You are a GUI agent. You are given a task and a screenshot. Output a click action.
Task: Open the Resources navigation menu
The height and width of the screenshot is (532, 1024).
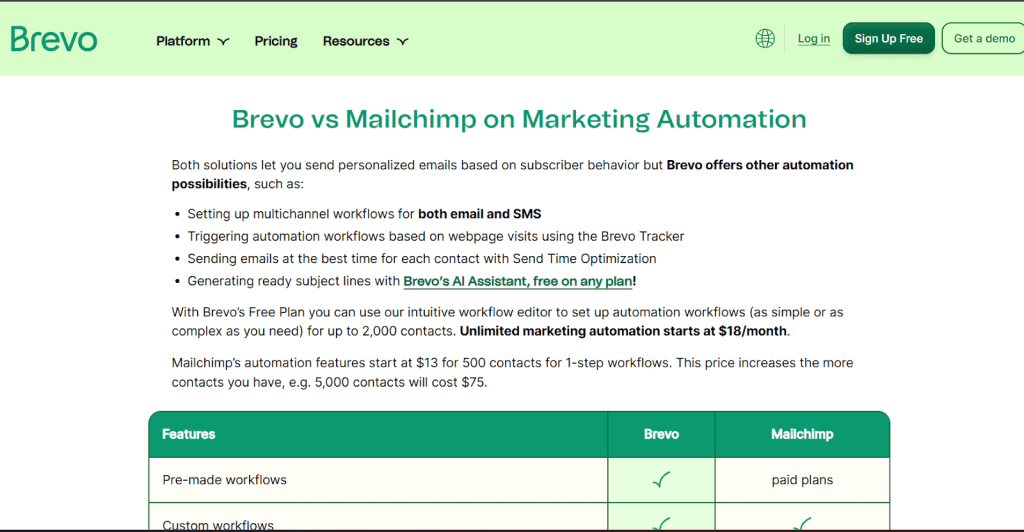(356, 41)
